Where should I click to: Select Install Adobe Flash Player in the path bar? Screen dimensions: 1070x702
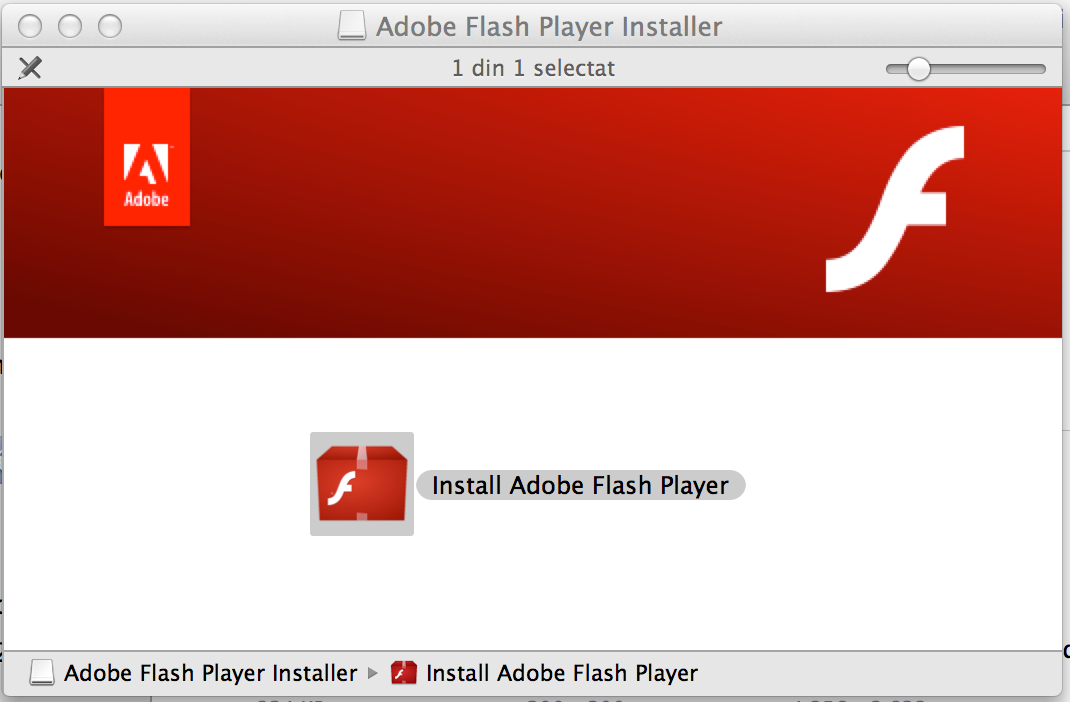click(x=562, y=673)
